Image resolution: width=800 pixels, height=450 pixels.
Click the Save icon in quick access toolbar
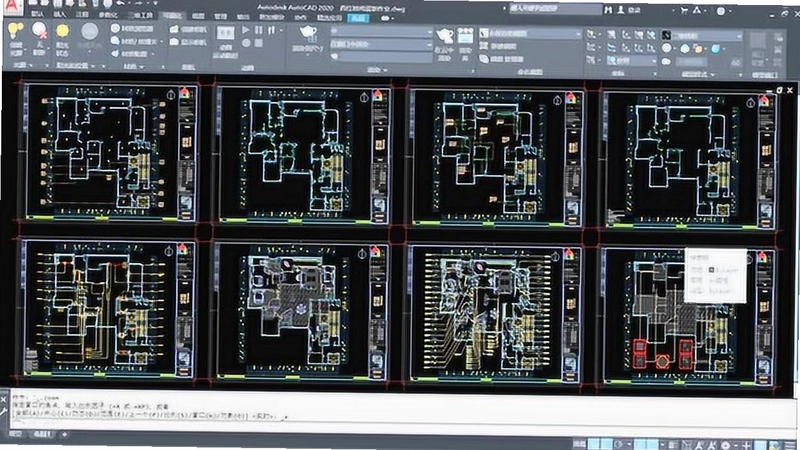pyautogui.click(x=60, y=4)
